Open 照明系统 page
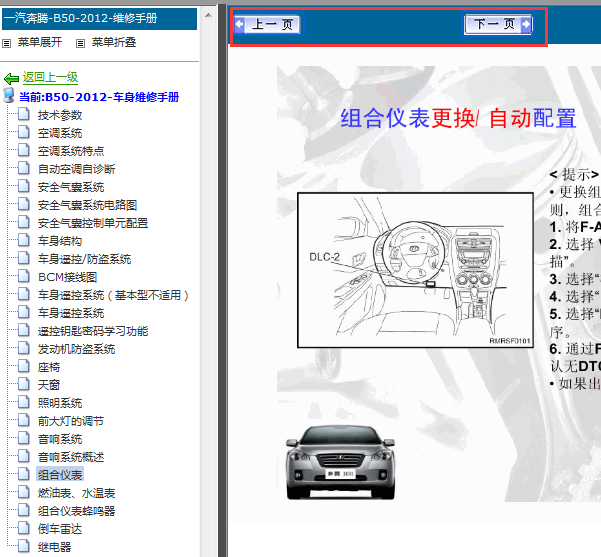 tap(60, 403)
